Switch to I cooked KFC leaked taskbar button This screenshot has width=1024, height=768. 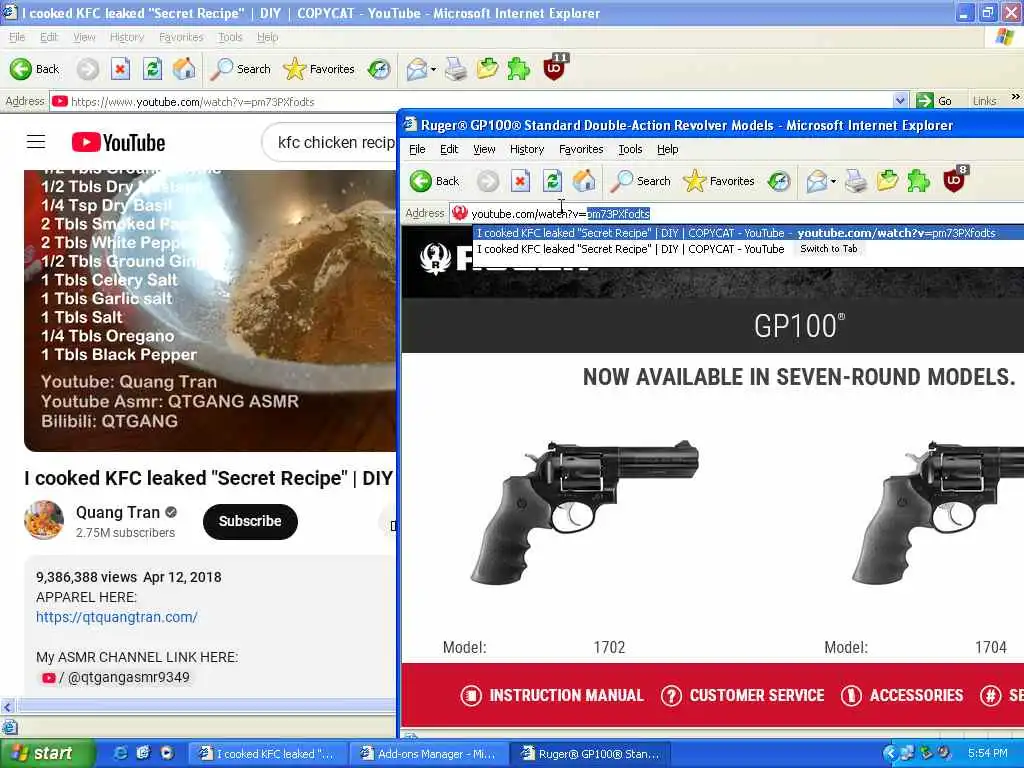click(x=268, y=754)
